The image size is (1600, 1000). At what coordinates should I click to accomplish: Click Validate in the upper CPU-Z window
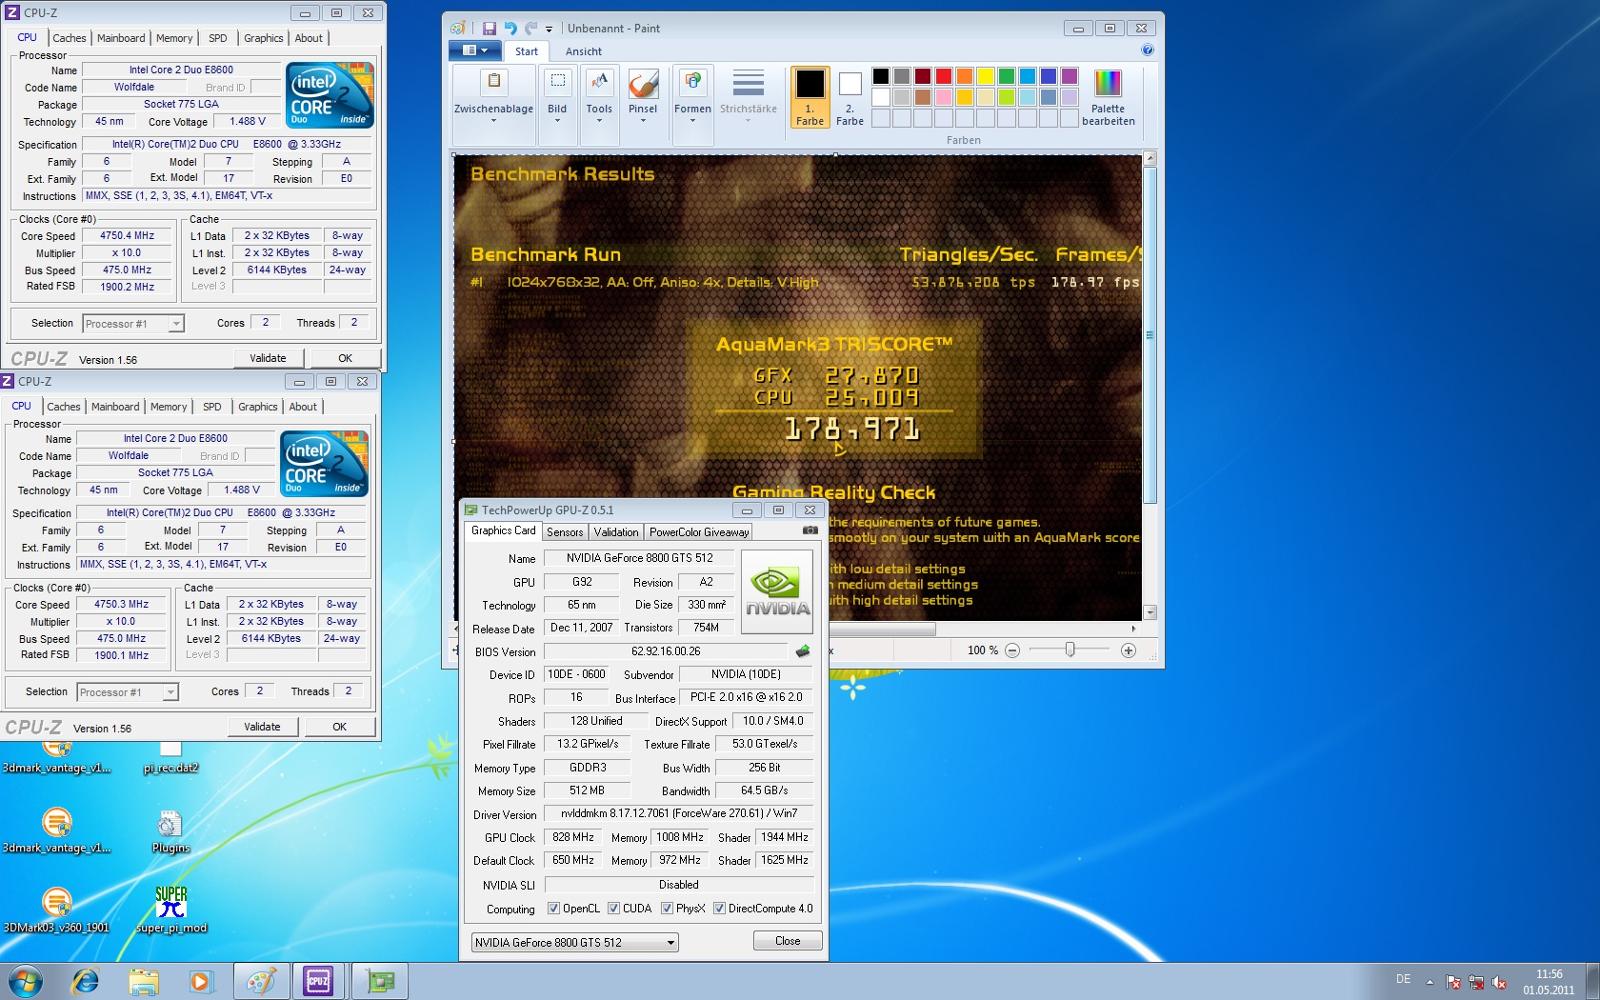pyautogui.click(x=267, y=358)
